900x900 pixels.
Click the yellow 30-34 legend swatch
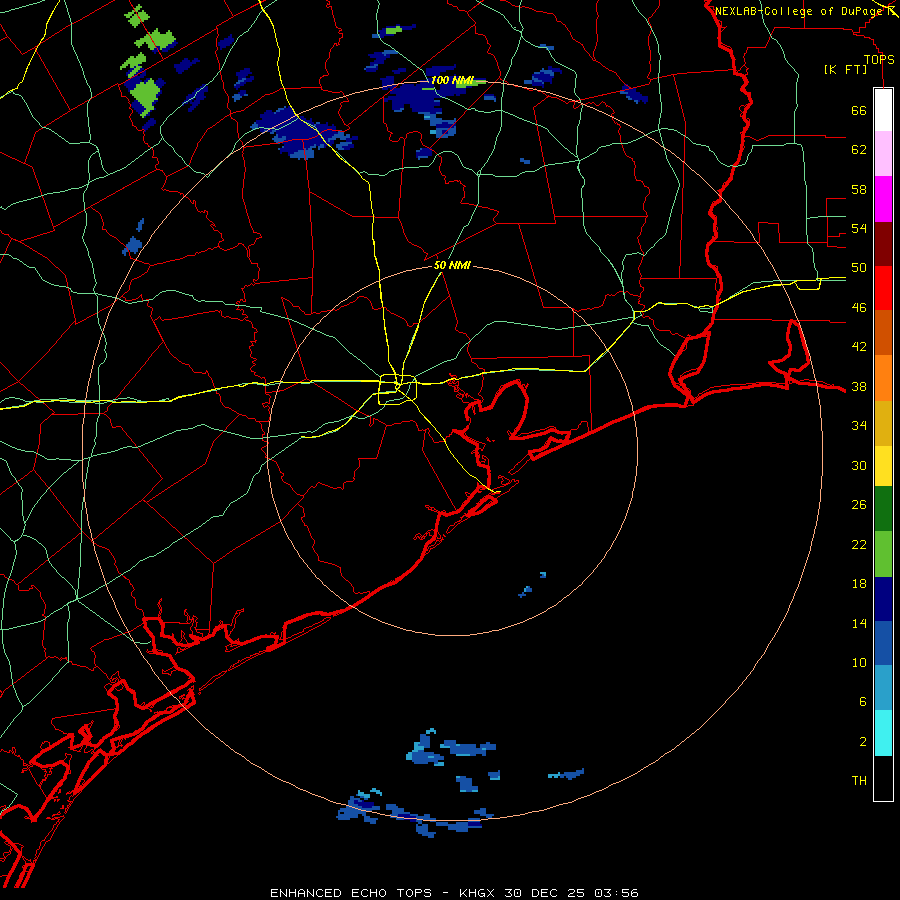point(883,465)
